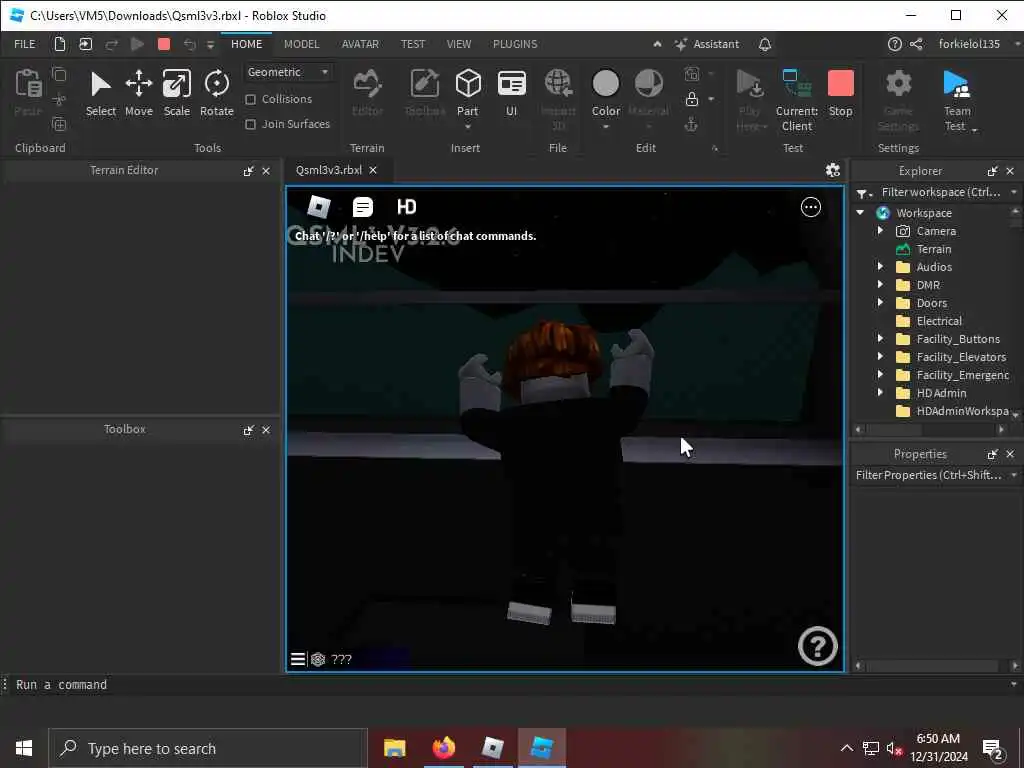The width and height of the screenshot is (1024, 768).
Task: Click the forkielol135 account name
Action: pos(969,44)
